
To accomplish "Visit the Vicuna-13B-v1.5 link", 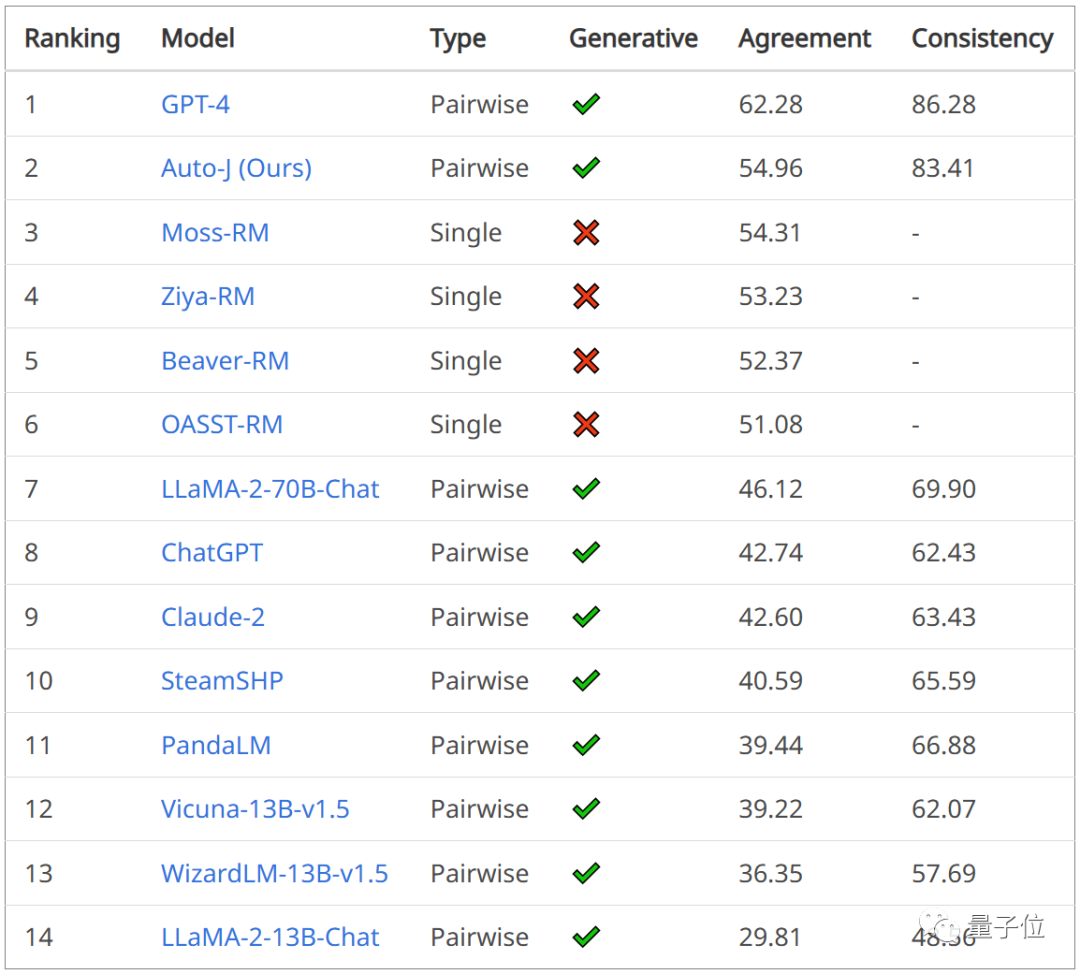I will (255, 809).
